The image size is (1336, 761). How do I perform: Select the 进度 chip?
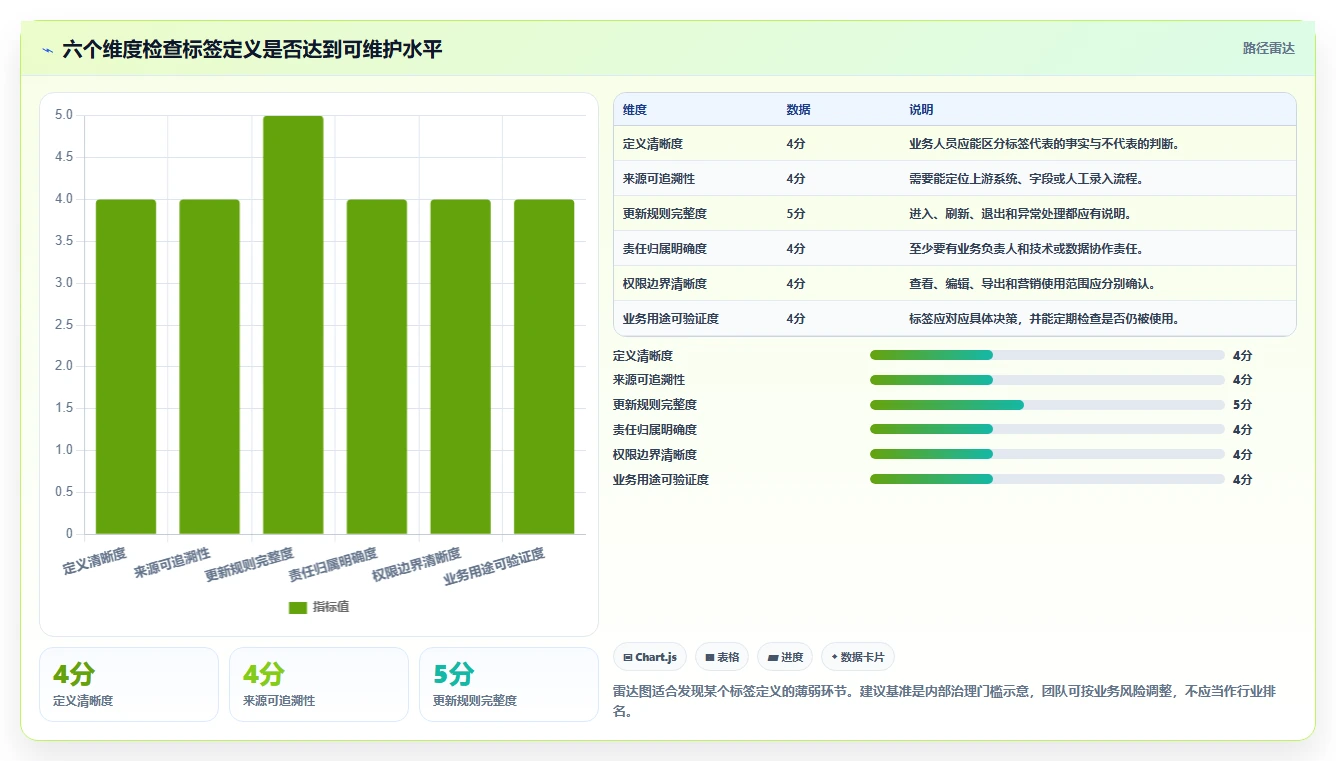(x=785, y=657)
